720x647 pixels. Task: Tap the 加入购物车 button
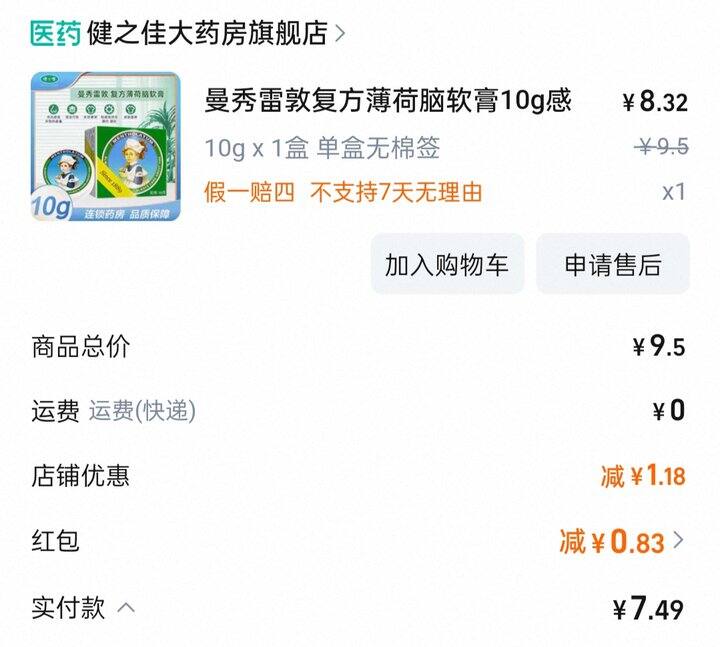(447, 264)
